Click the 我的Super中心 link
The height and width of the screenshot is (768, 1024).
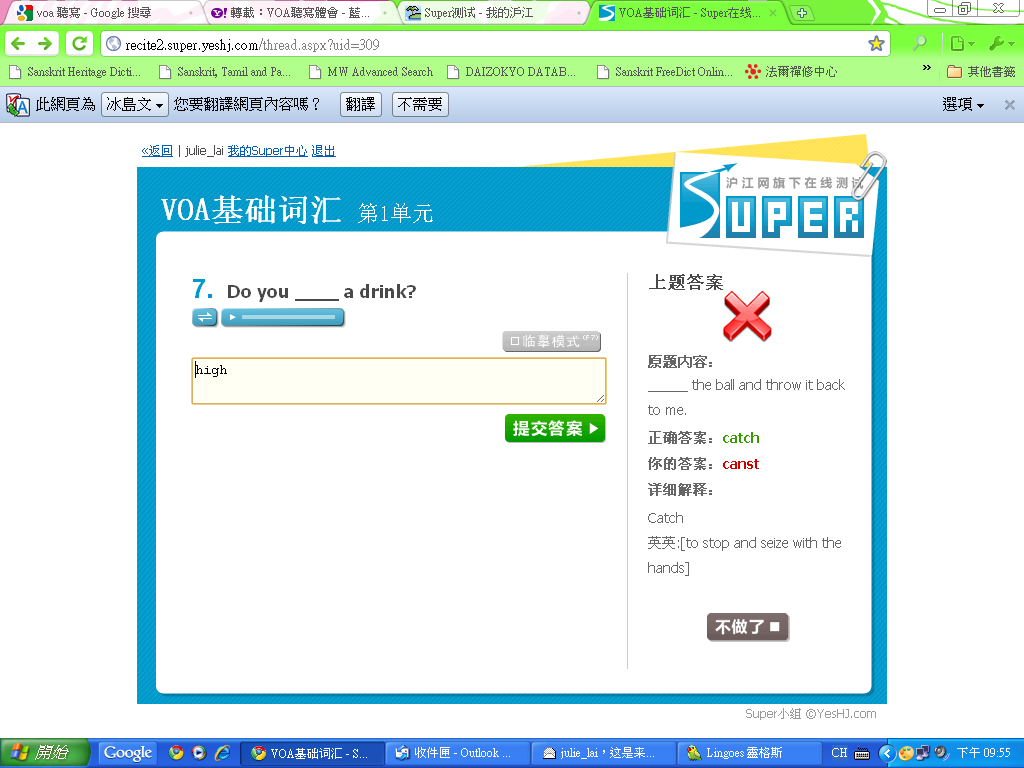tap(267, 151)
